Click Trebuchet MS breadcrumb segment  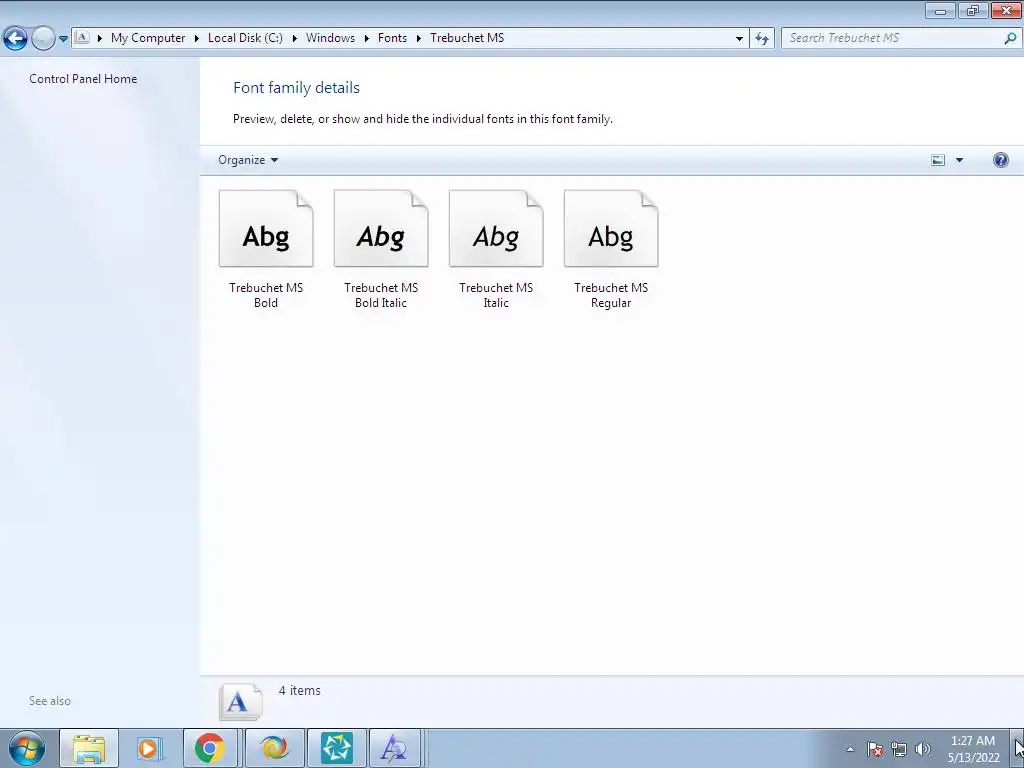467,38
